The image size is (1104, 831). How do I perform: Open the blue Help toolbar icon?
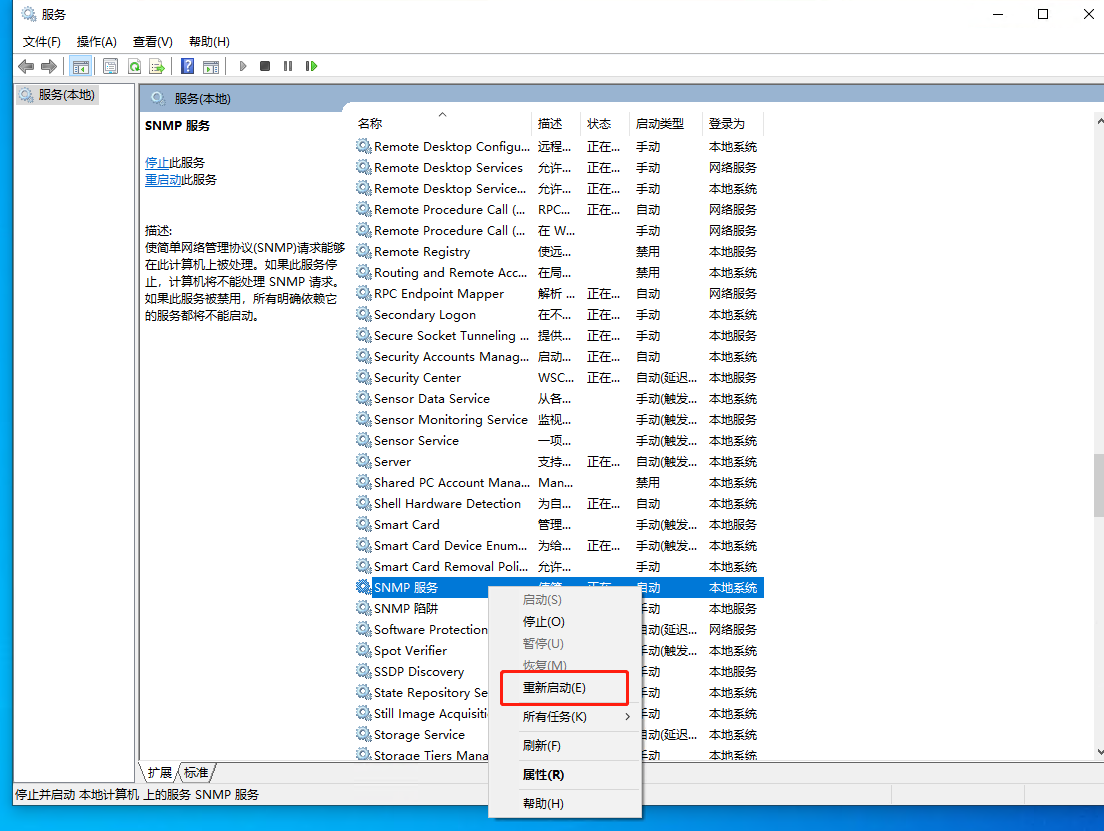click(x=187, y=66)
